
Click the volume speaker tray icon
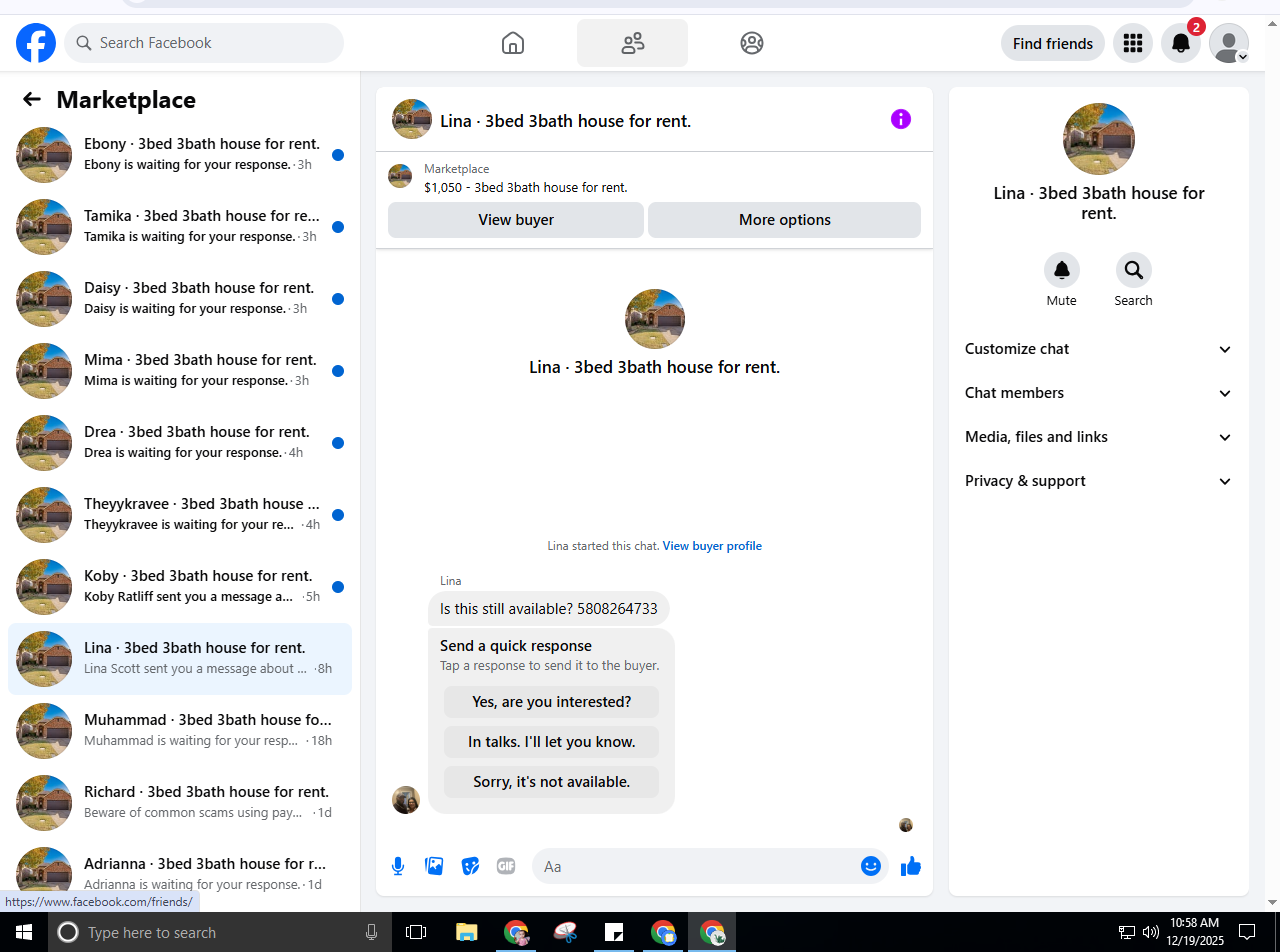(1150, 932)
